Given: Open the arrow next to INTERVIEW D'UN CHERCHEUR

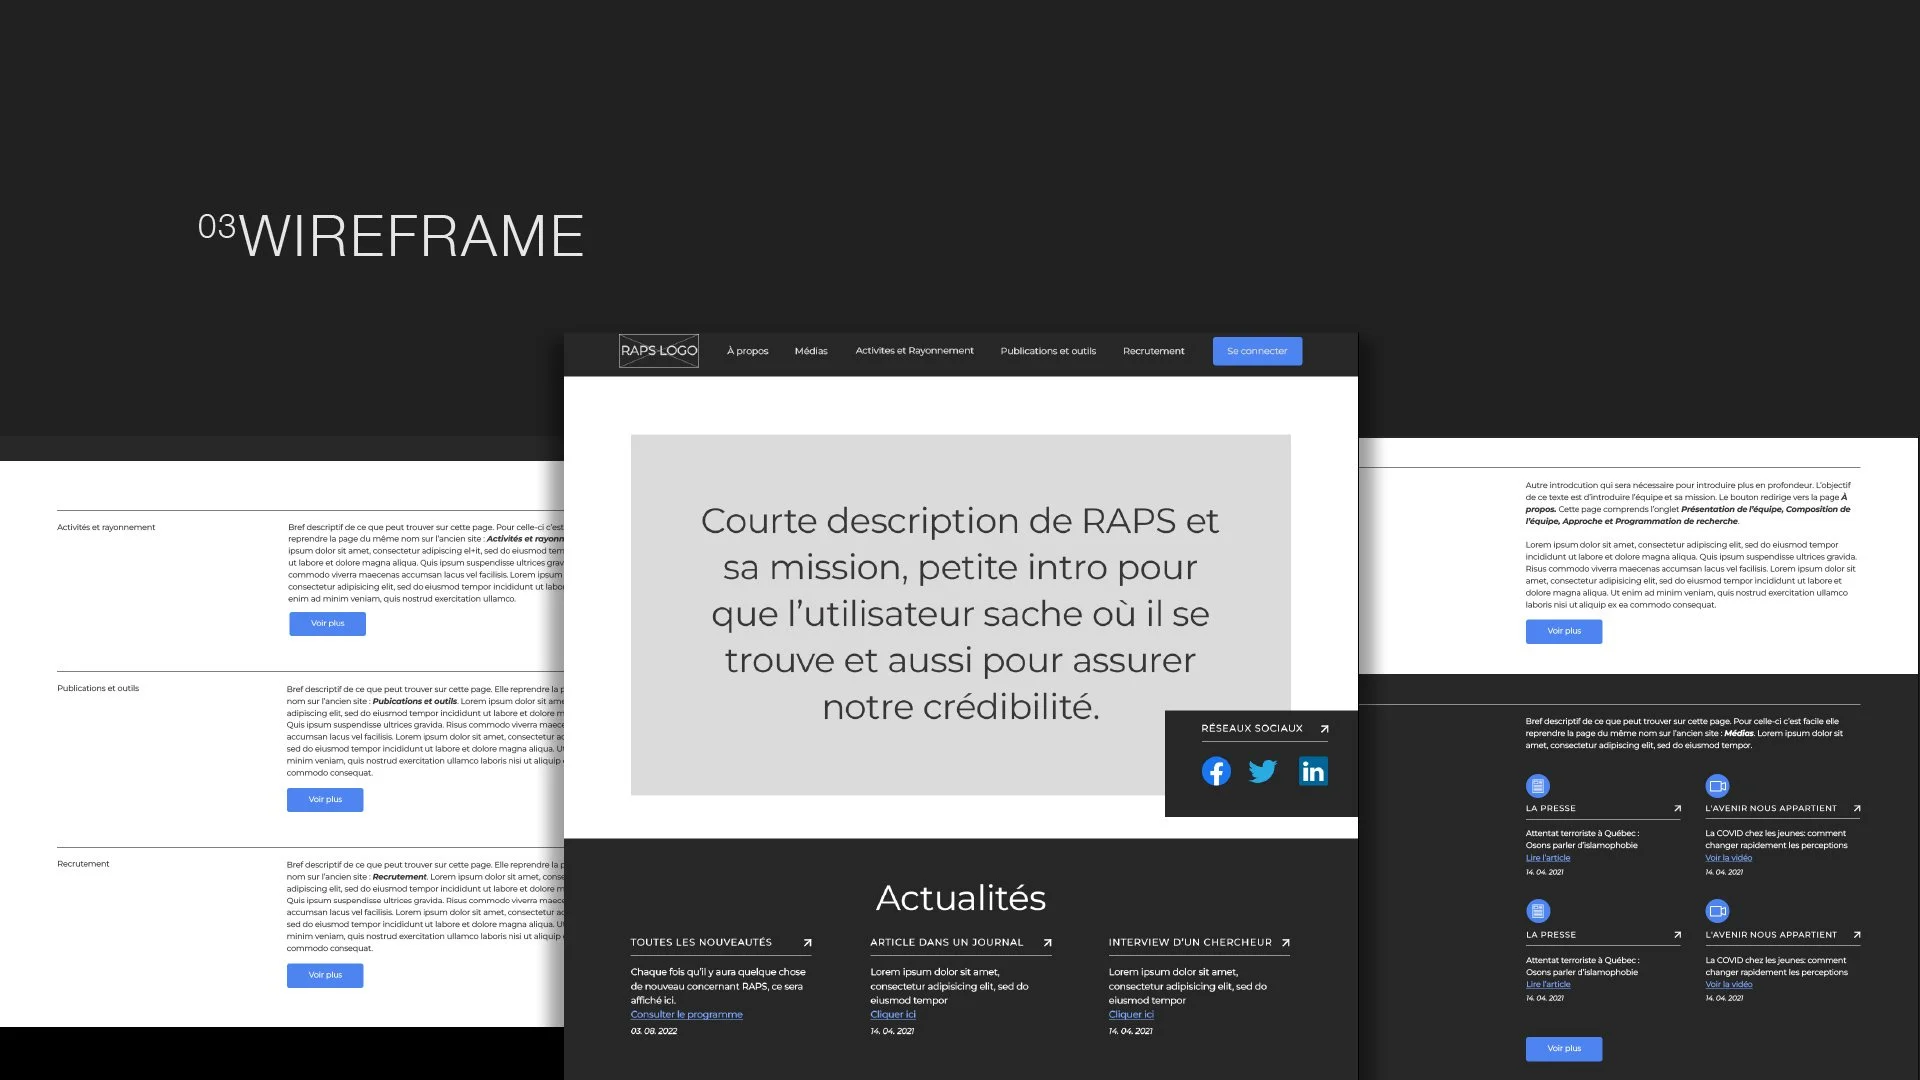Looking at the screenshot, I should click(x=1284, y=942).
